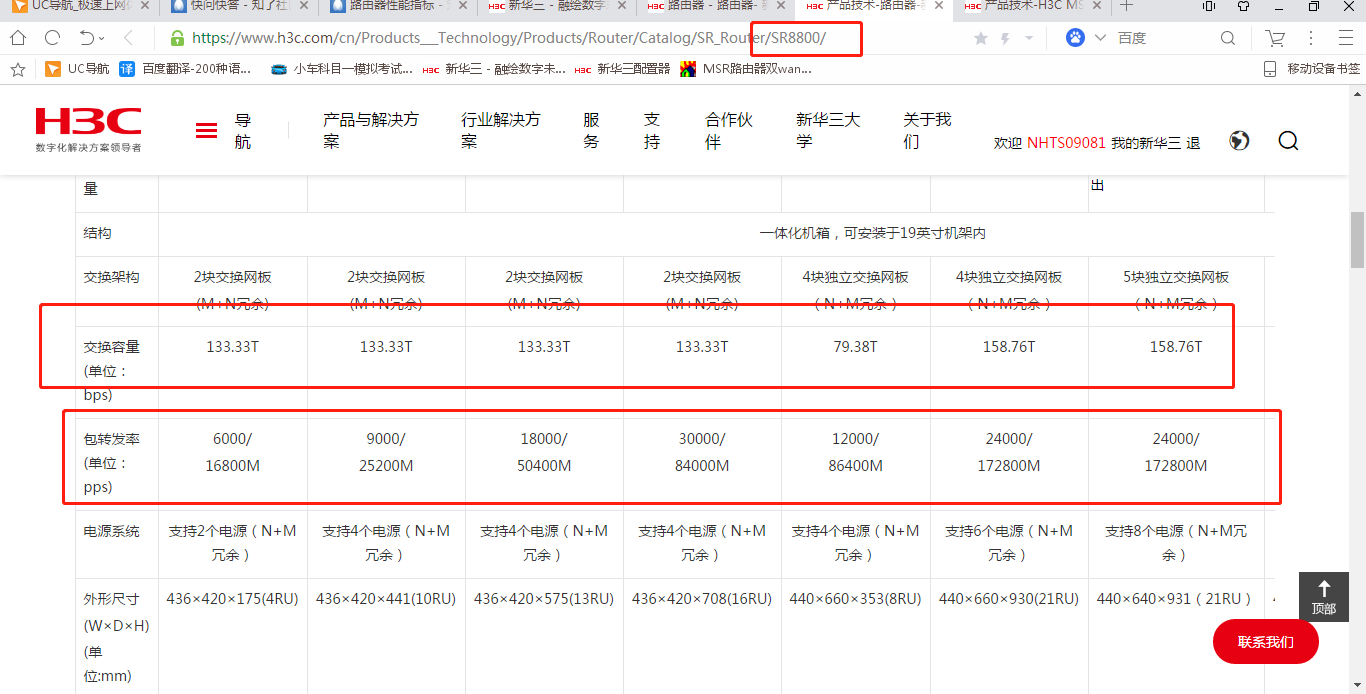Go to the browser home page icon

coord(18,38)
